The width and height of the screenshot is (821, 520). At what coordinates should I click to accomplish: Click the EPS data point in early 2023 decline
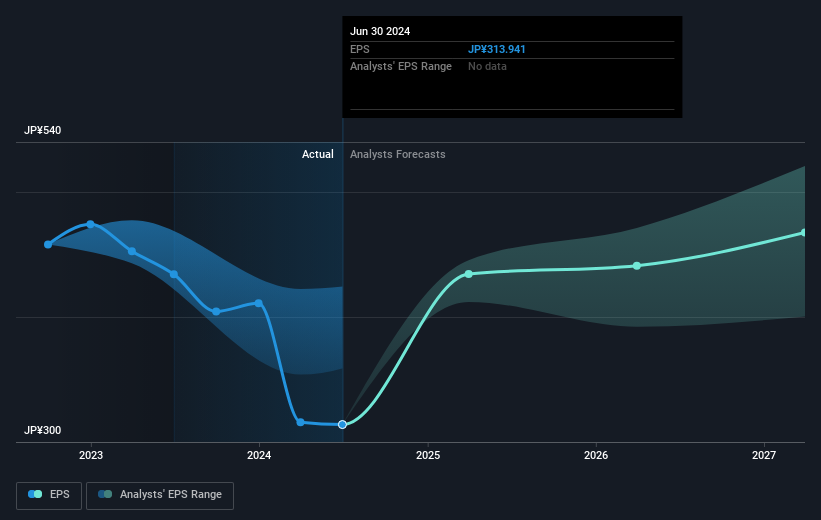coord(132,251)
